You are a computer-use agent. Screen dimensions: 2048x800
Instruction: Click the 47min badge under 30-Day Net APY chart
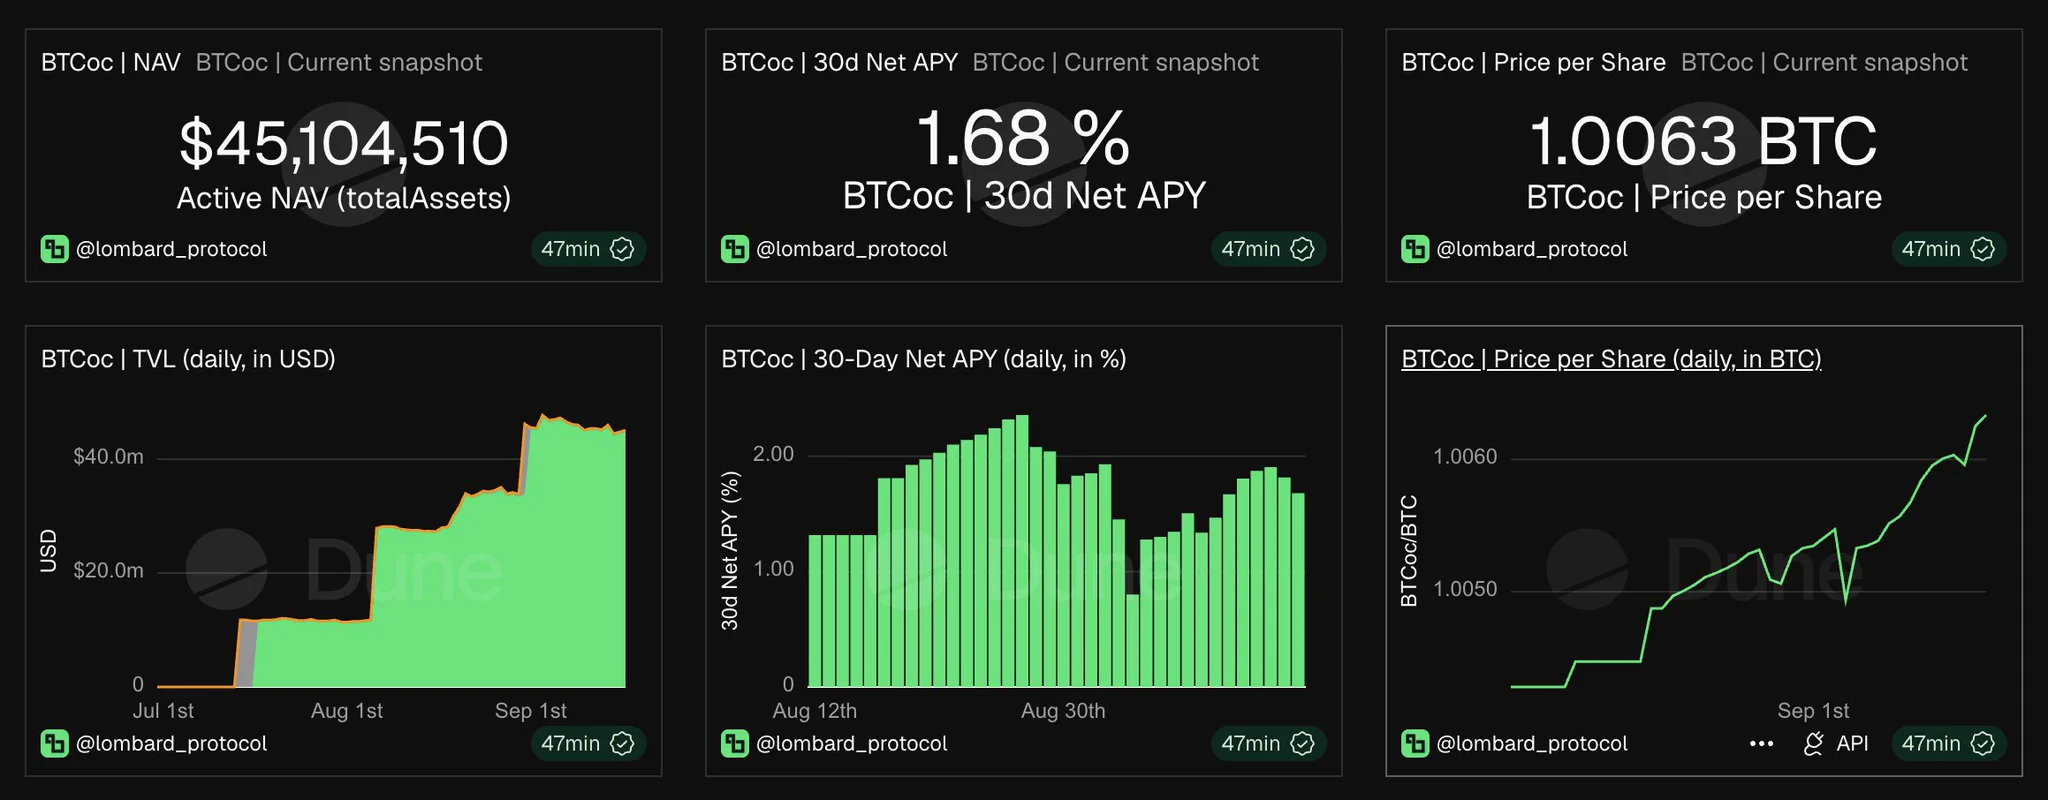pos(1268,743)
